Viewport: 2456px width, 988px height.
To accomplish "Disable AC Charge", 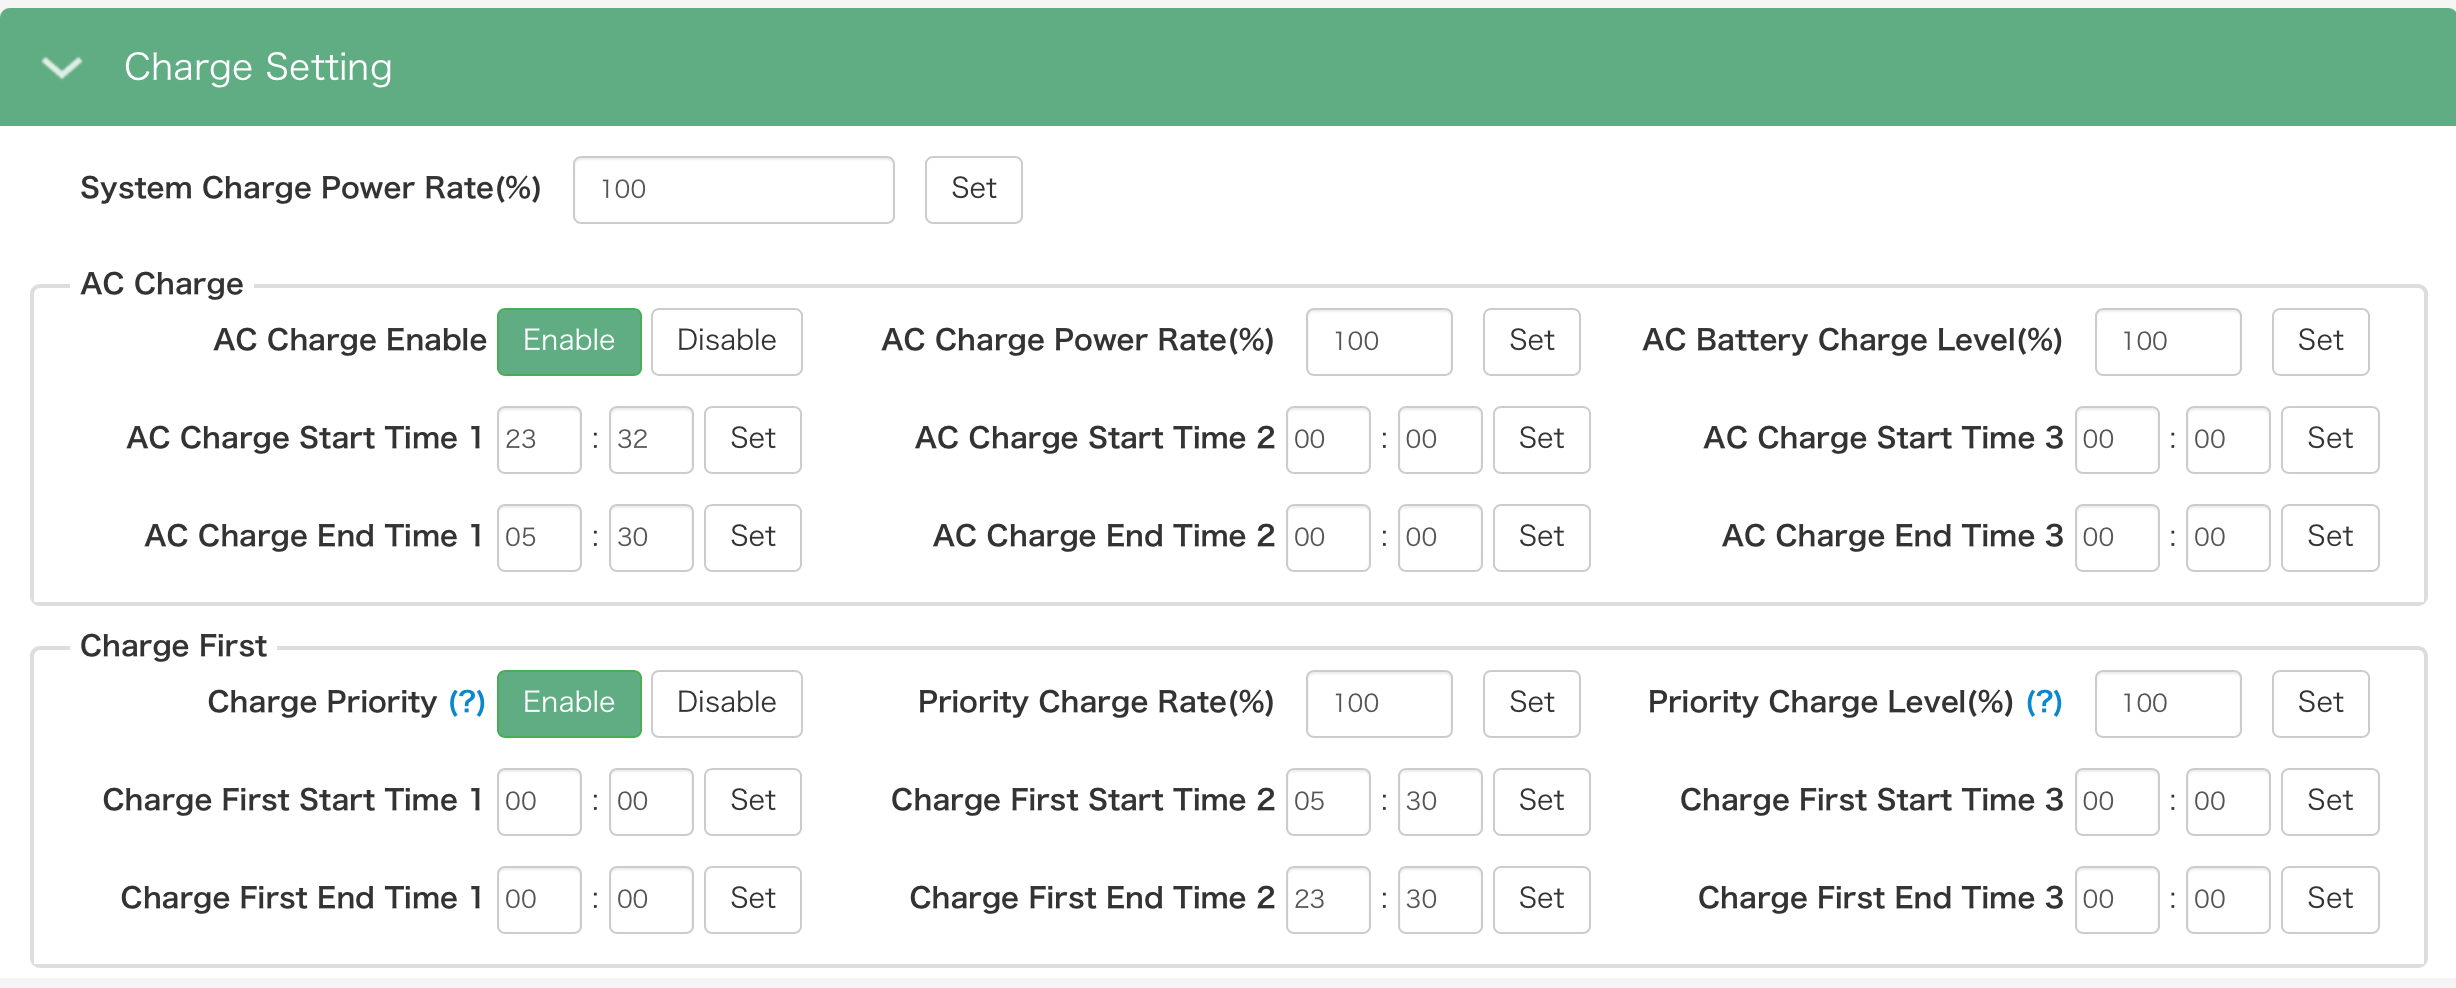I will [x=727, y=341].
